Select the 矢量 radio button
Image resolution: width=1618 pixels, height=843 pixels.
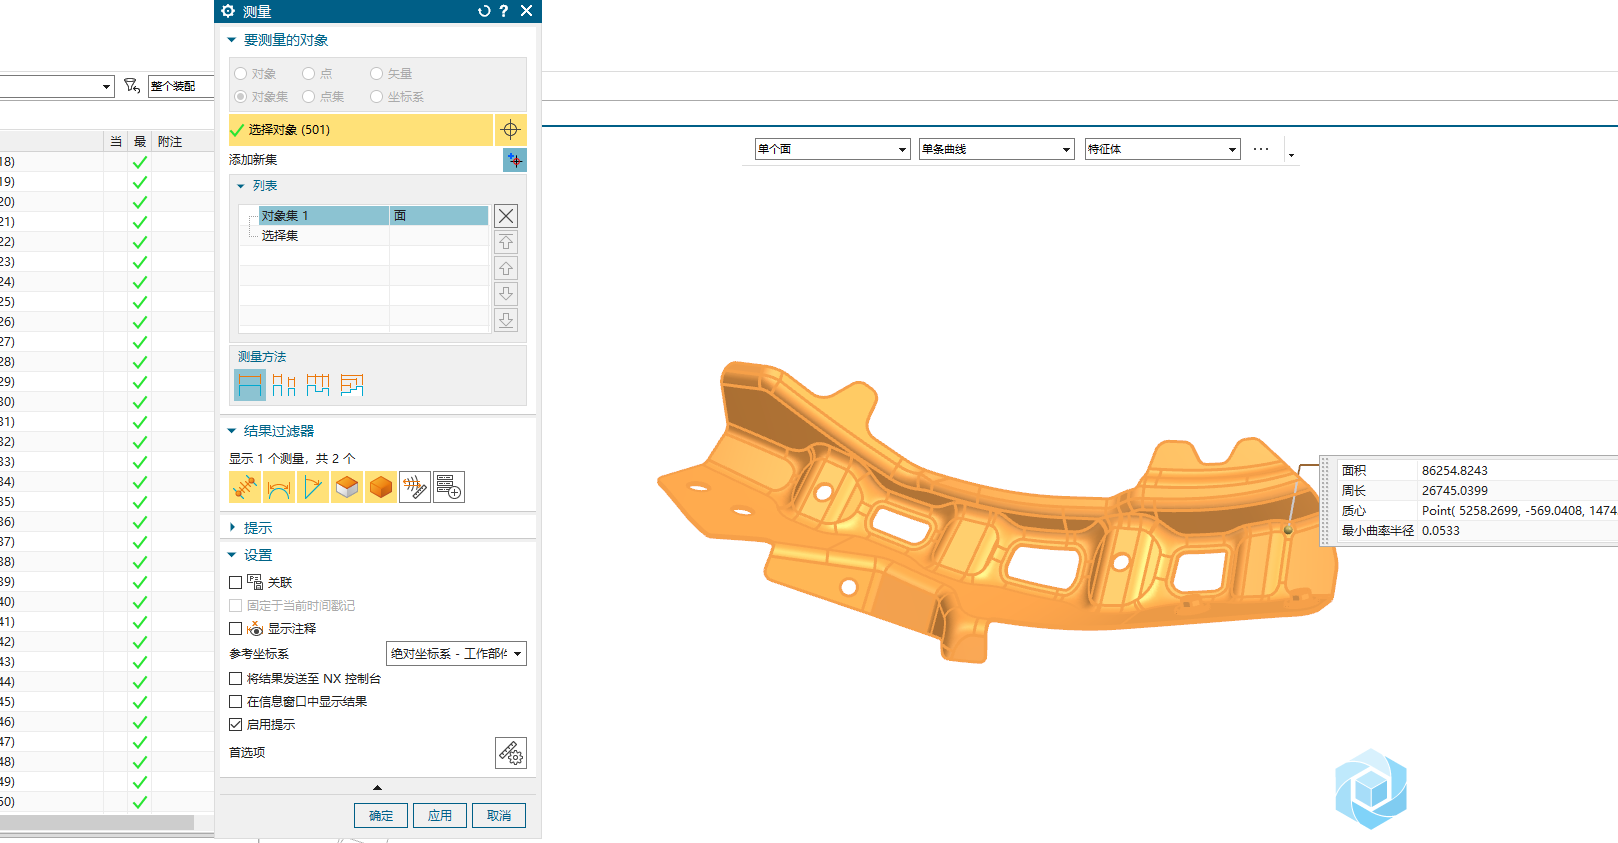point(377,73)
